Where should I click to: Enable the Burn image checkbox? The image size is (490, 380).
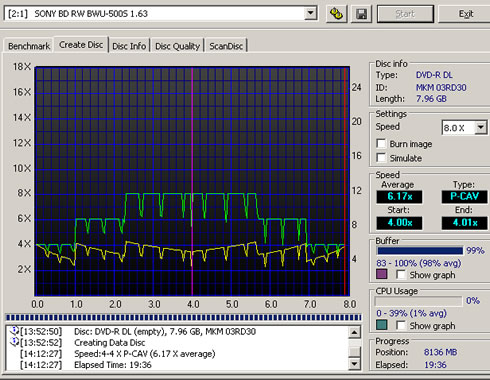(x=381, y=144)
